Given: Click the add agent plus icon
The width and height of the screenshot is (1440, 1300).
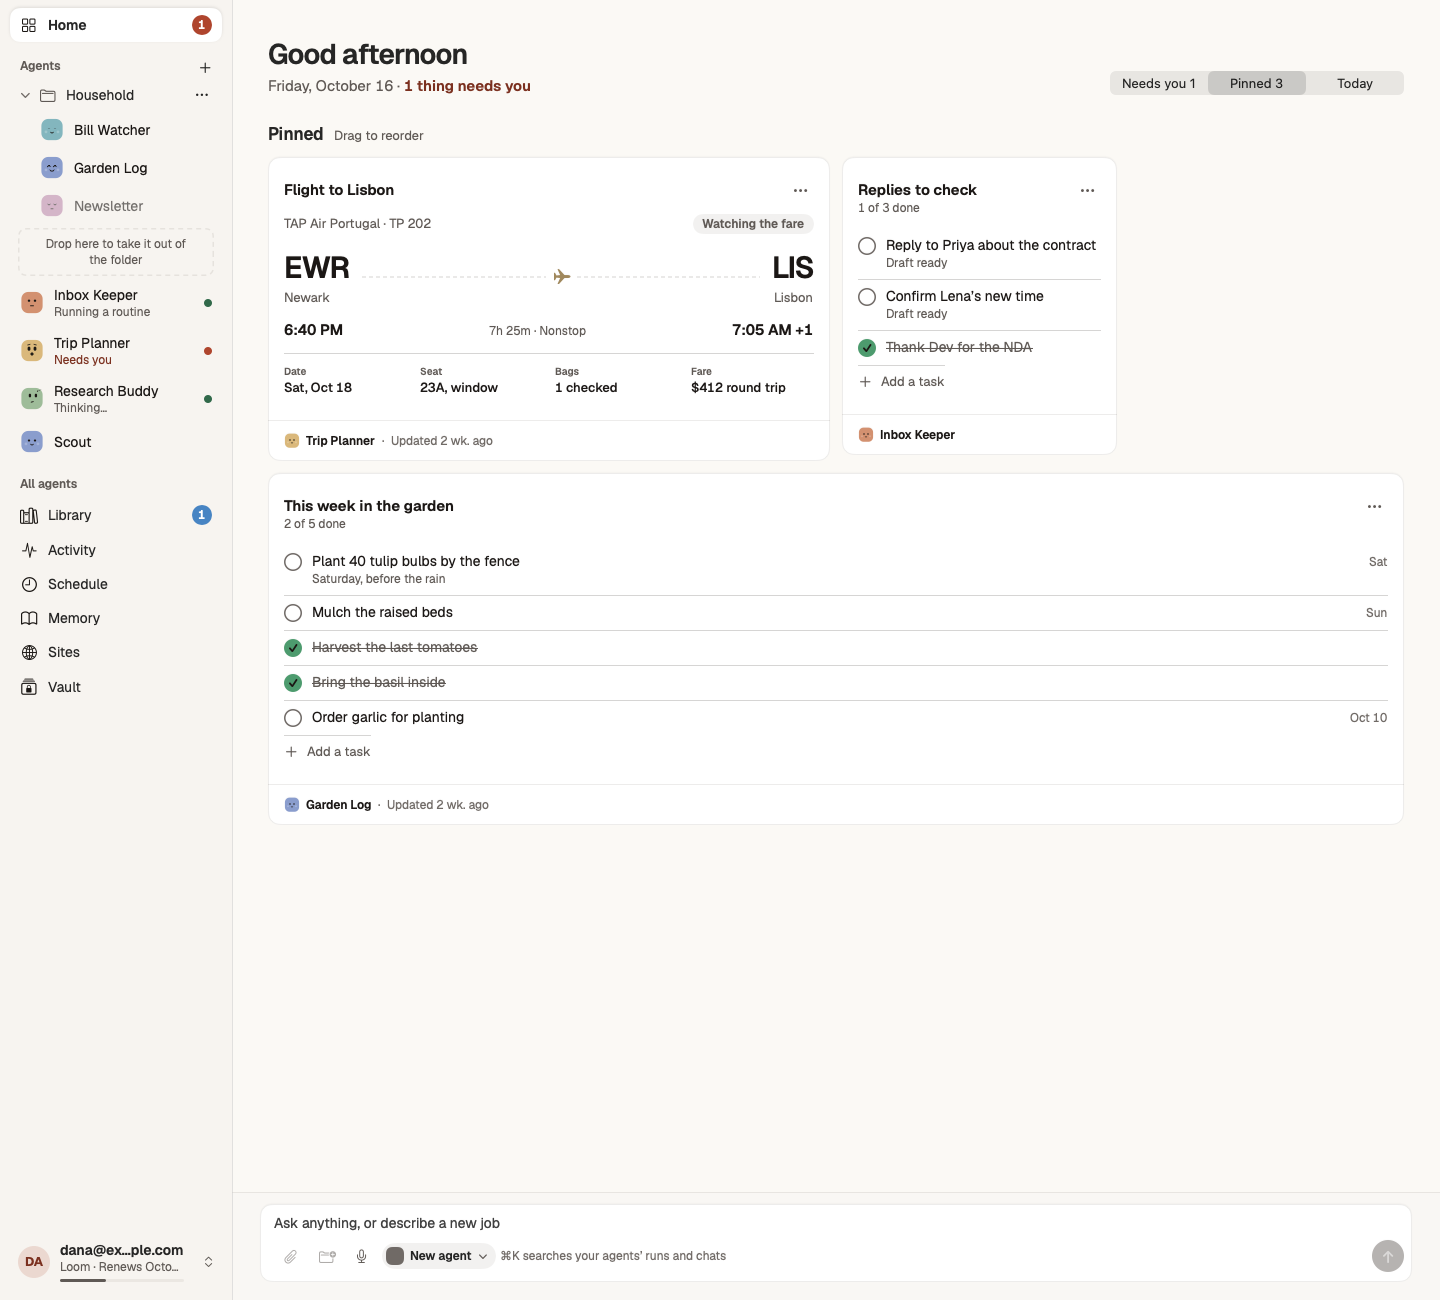Looking at the screenshot, I should click(205, 68).
